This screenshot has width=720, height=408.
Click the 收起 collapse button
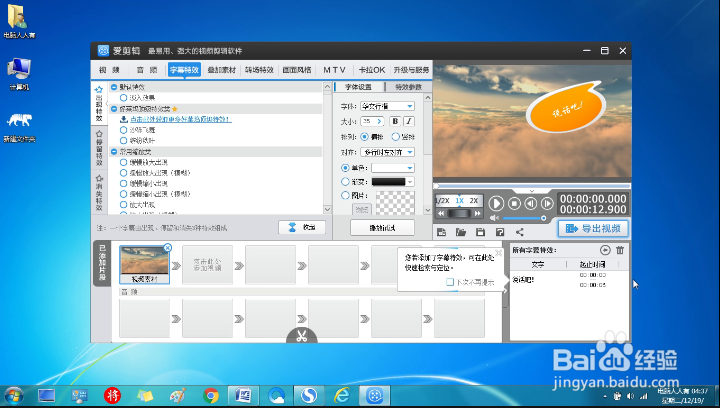302,227
